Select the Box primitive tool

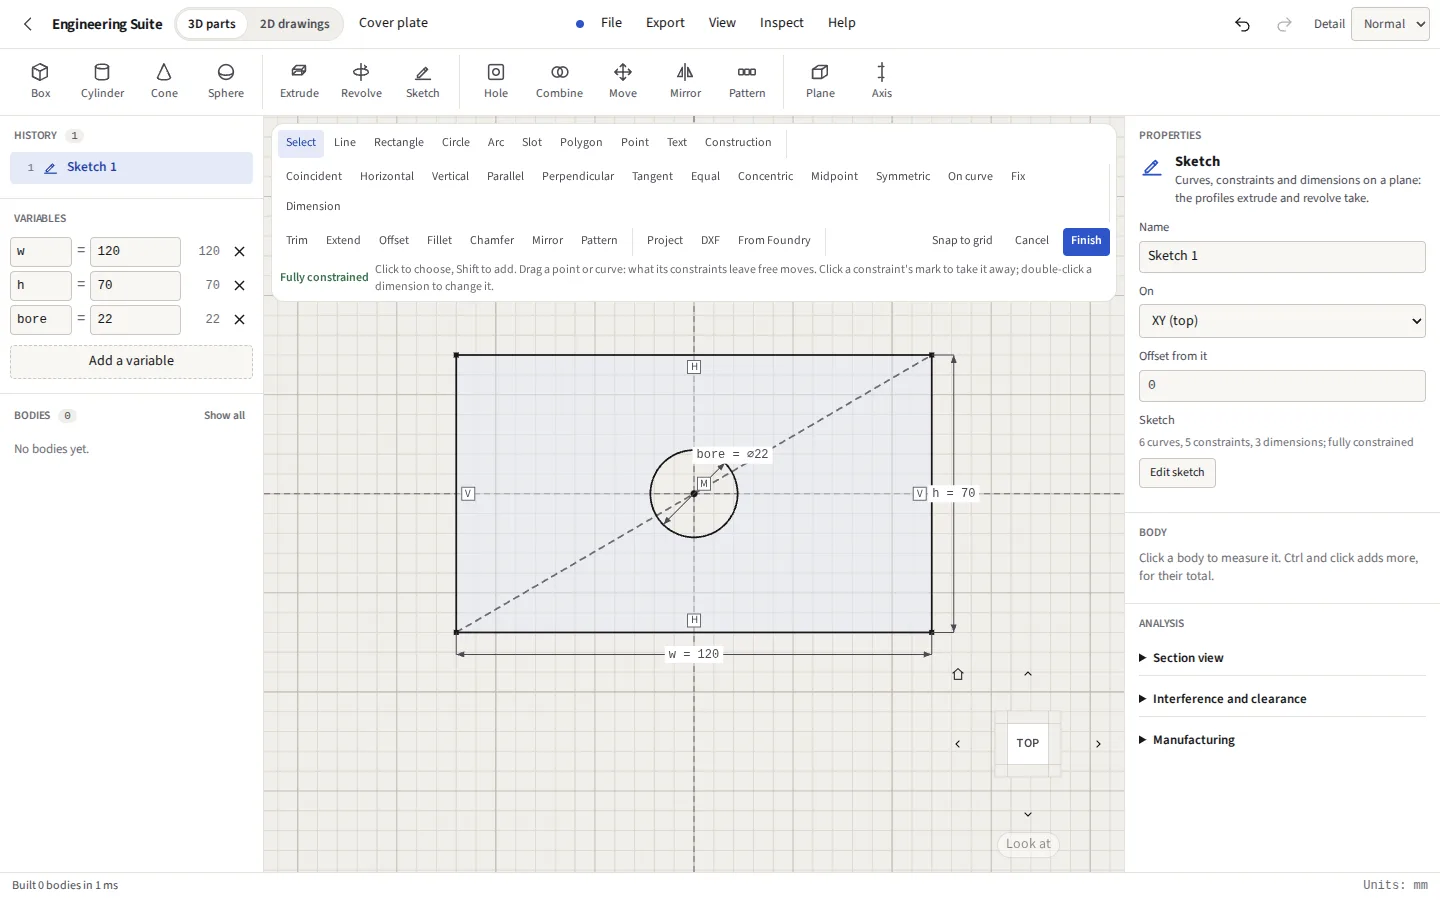tap(41, 81)
